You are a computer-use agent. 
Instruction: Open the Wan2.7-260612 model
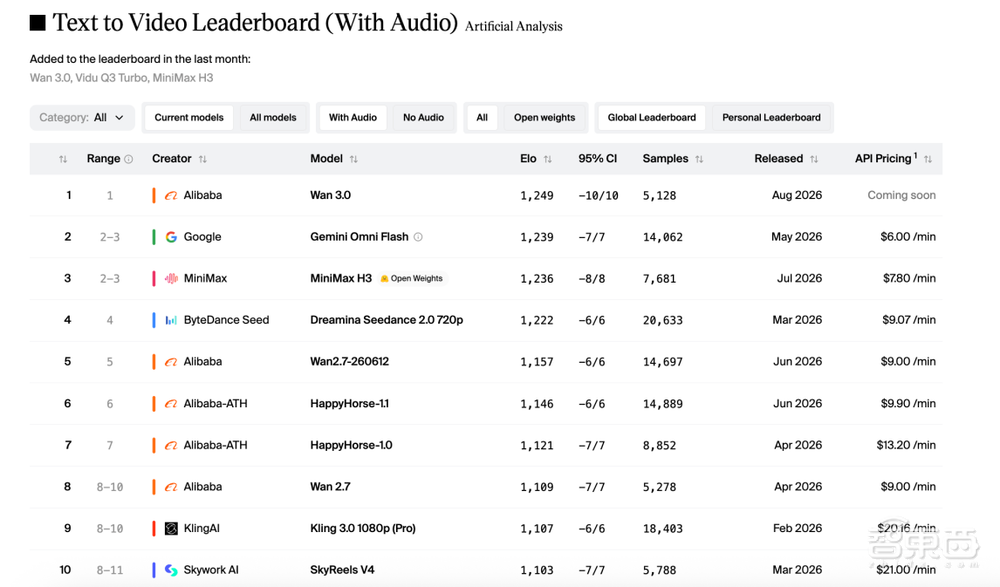pos(349,361)
